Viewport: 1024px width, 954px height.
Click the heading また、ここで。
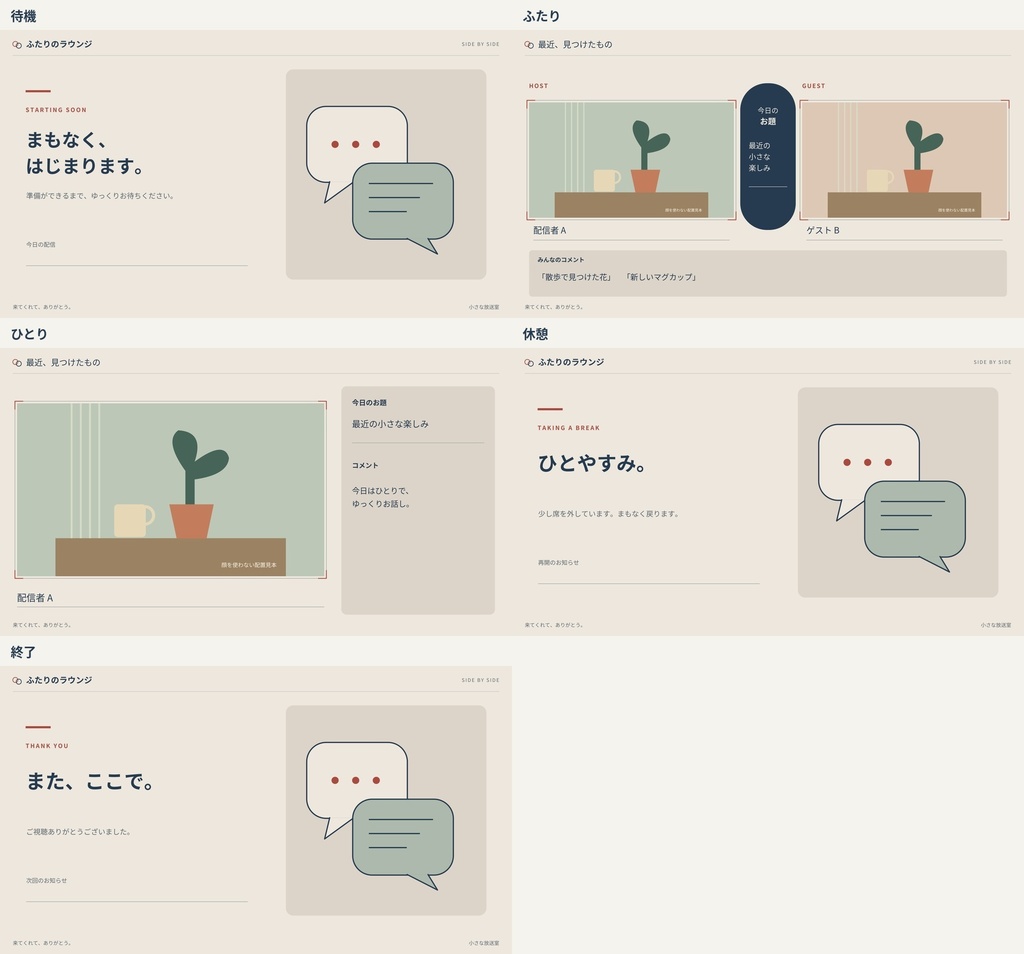click(x=91, y=781)
